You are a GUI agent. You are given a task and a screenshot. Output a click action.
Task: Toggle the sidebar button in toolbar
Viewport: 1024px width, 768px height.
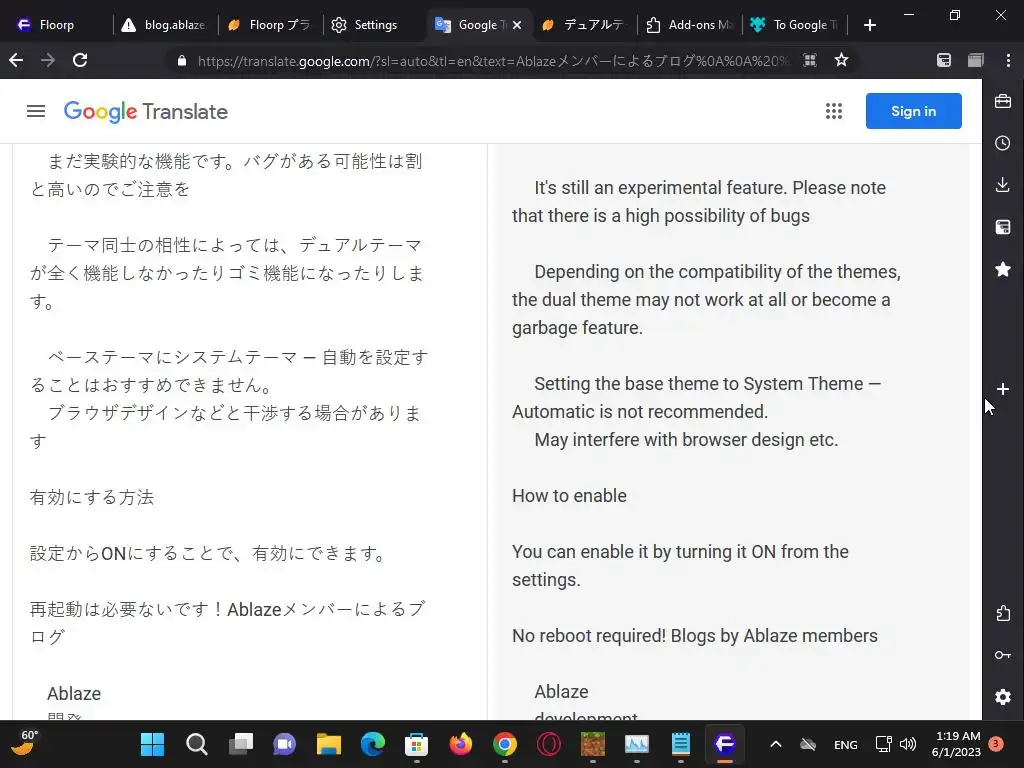point(944,60)
